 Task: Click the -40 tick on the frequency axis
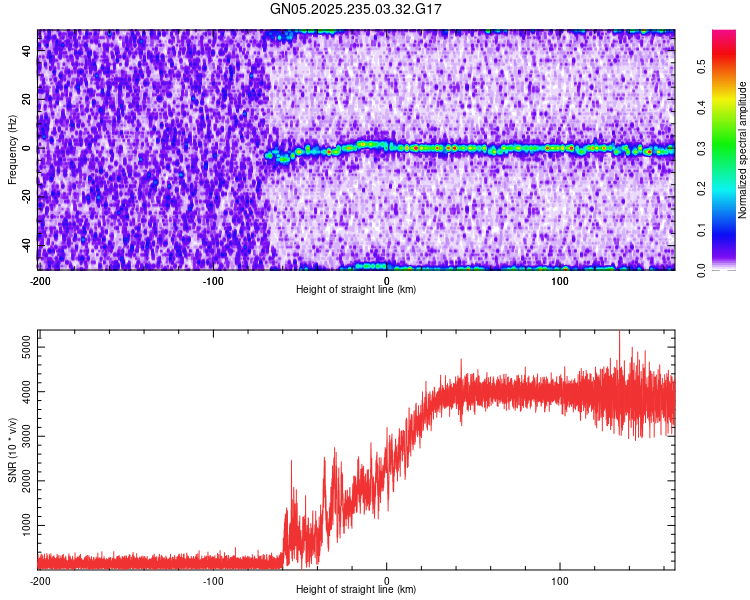pyautogui.click(x=26, y=245)
